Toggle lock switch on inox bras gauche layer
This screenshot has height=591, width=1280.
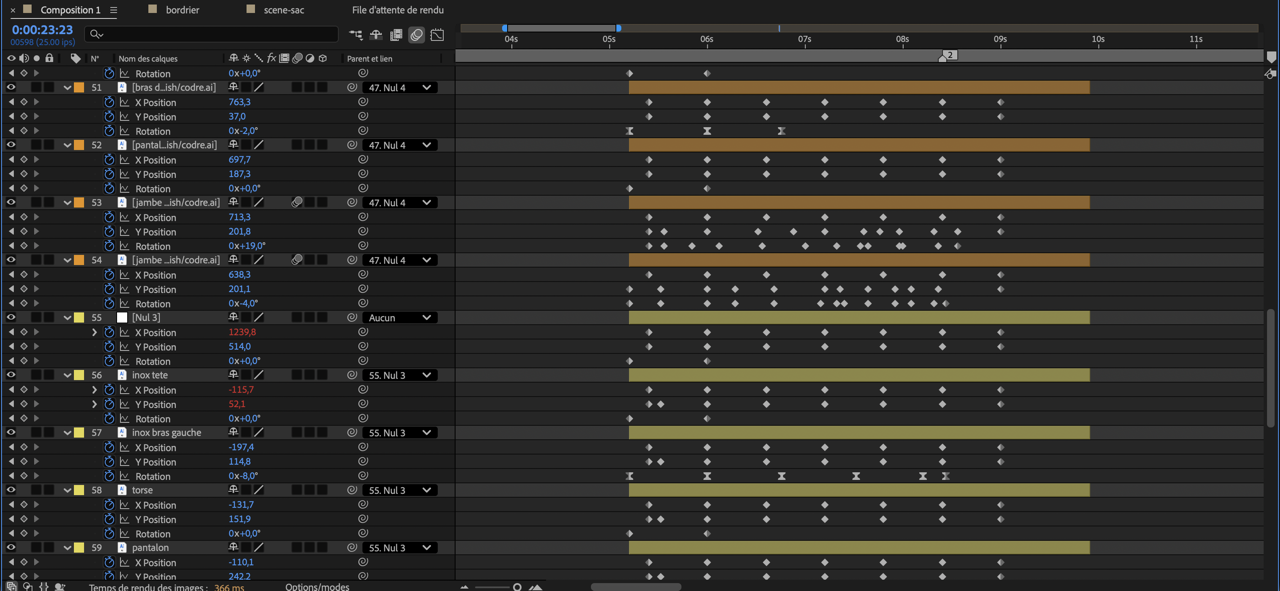[49, 433]
